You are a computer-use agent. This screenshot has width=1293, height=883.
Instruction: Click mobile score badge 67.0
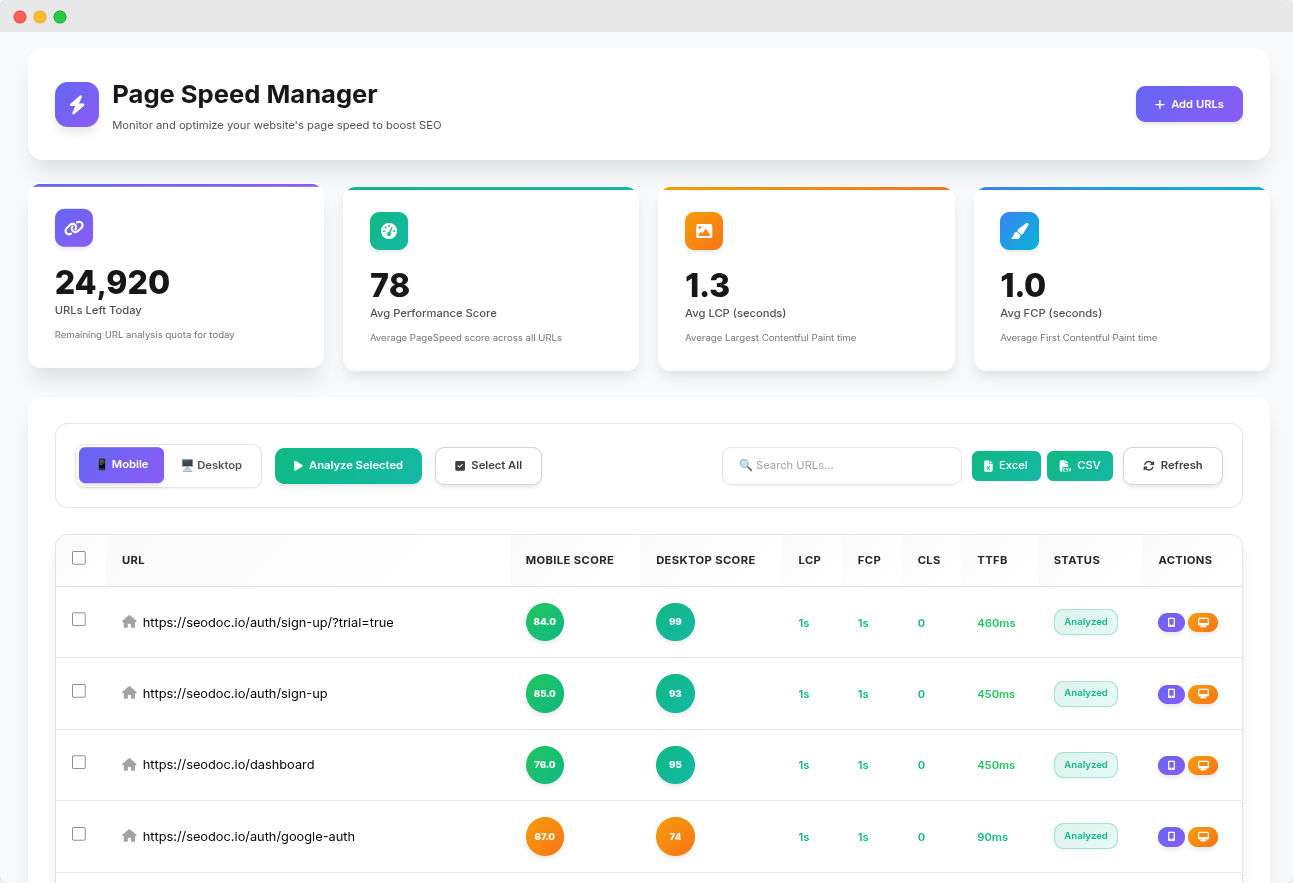tap(545, 837)
